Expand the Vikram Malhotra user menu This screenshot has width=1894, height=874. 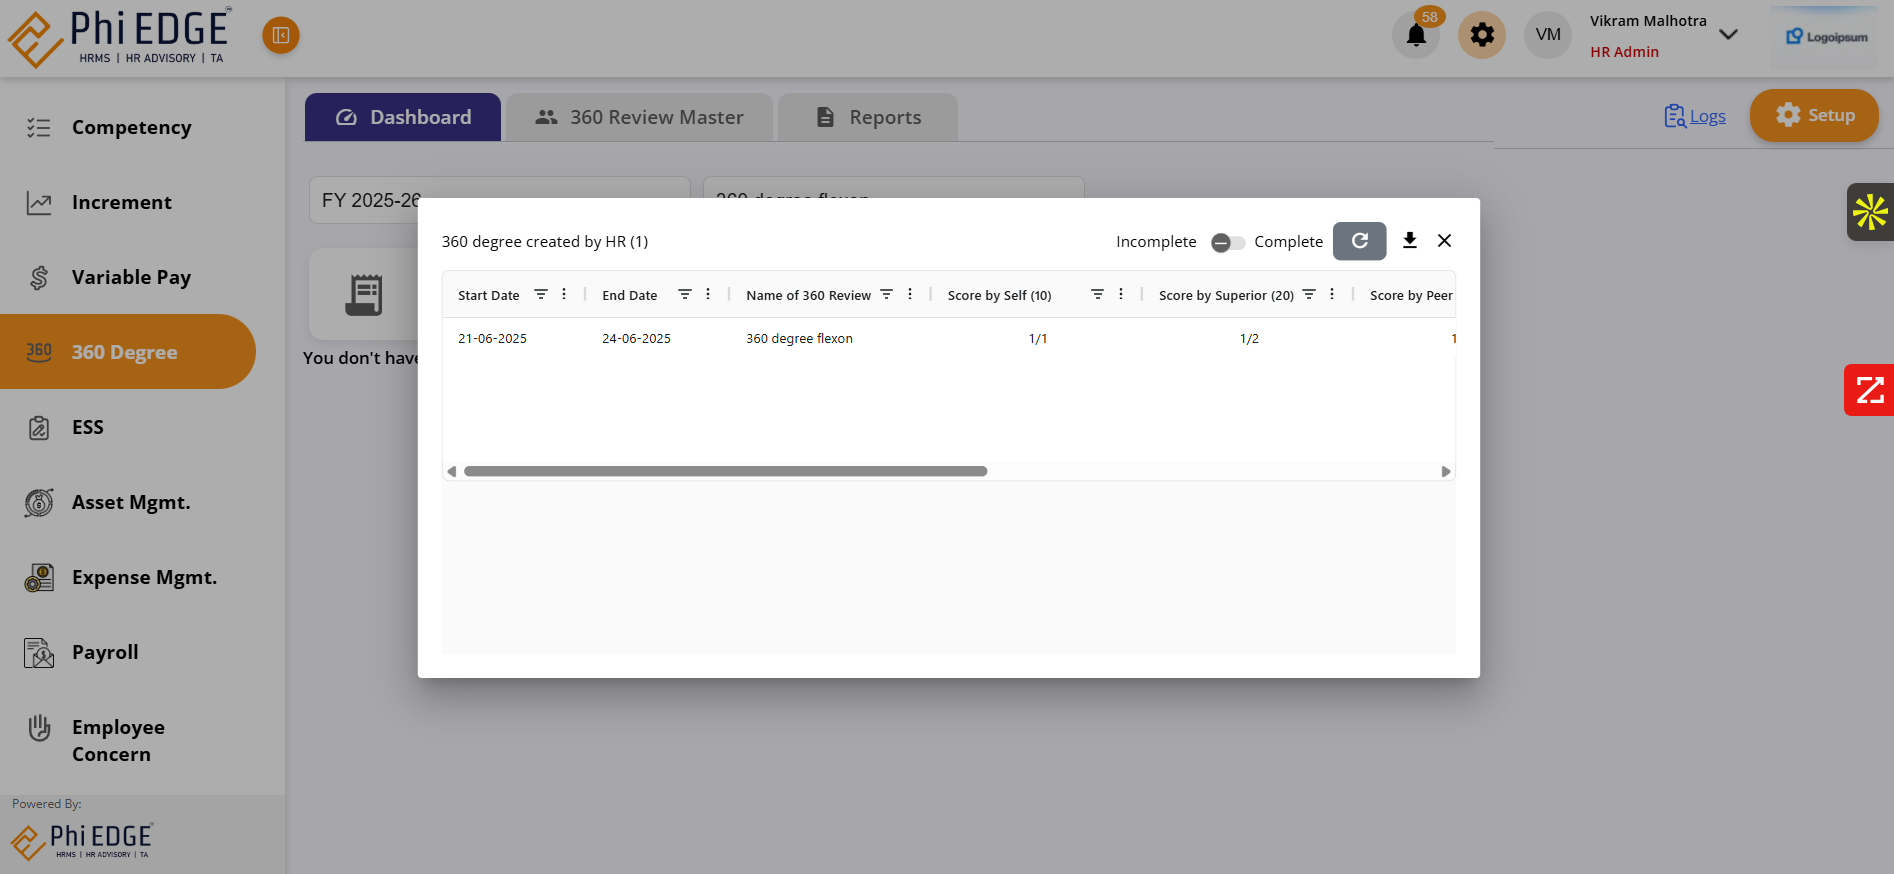(1728, 35)
